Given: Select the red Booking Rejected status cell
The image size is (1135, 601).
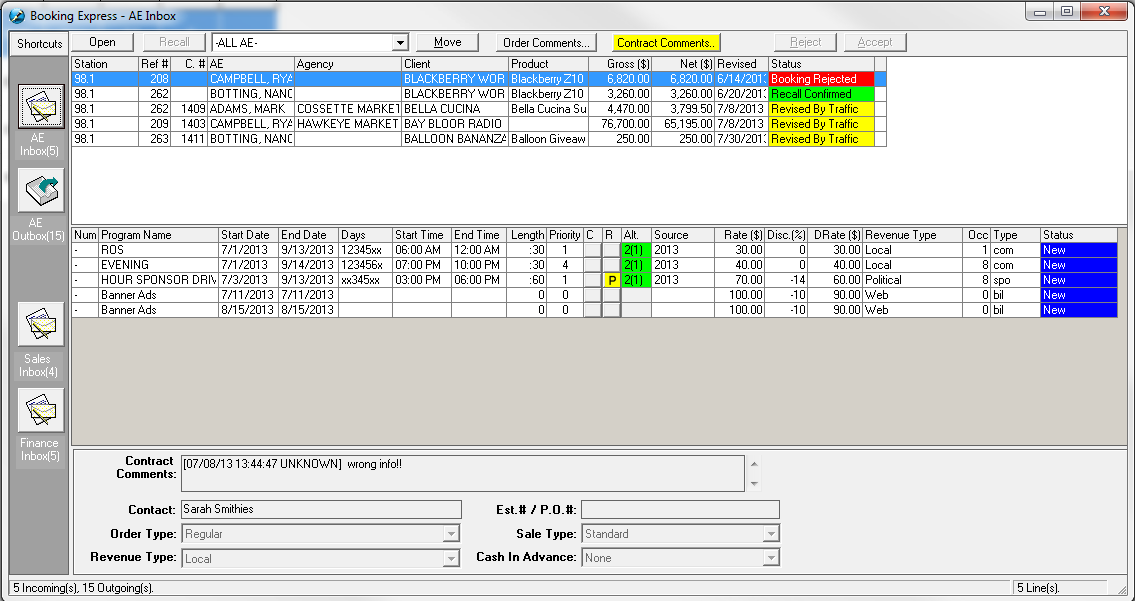Looking at the screenshot, I should tap(820, 79).
